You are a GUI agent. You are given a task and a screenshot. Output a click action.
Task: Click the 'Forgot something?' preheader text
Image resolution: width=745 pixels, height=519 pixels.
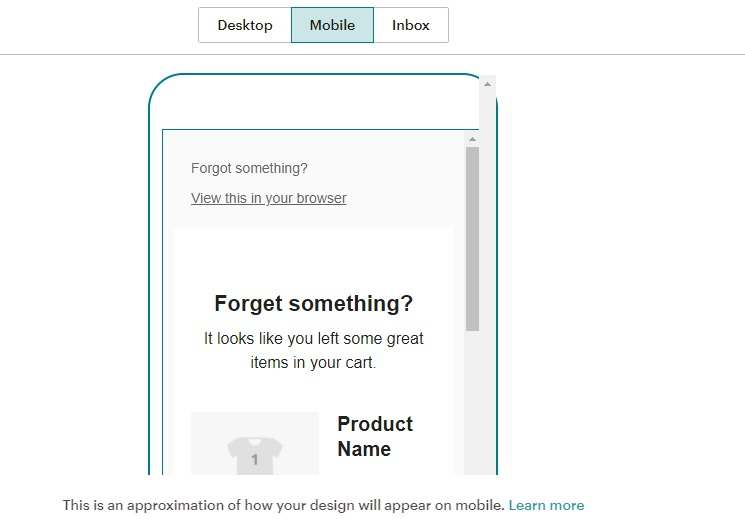coord(249,168)
